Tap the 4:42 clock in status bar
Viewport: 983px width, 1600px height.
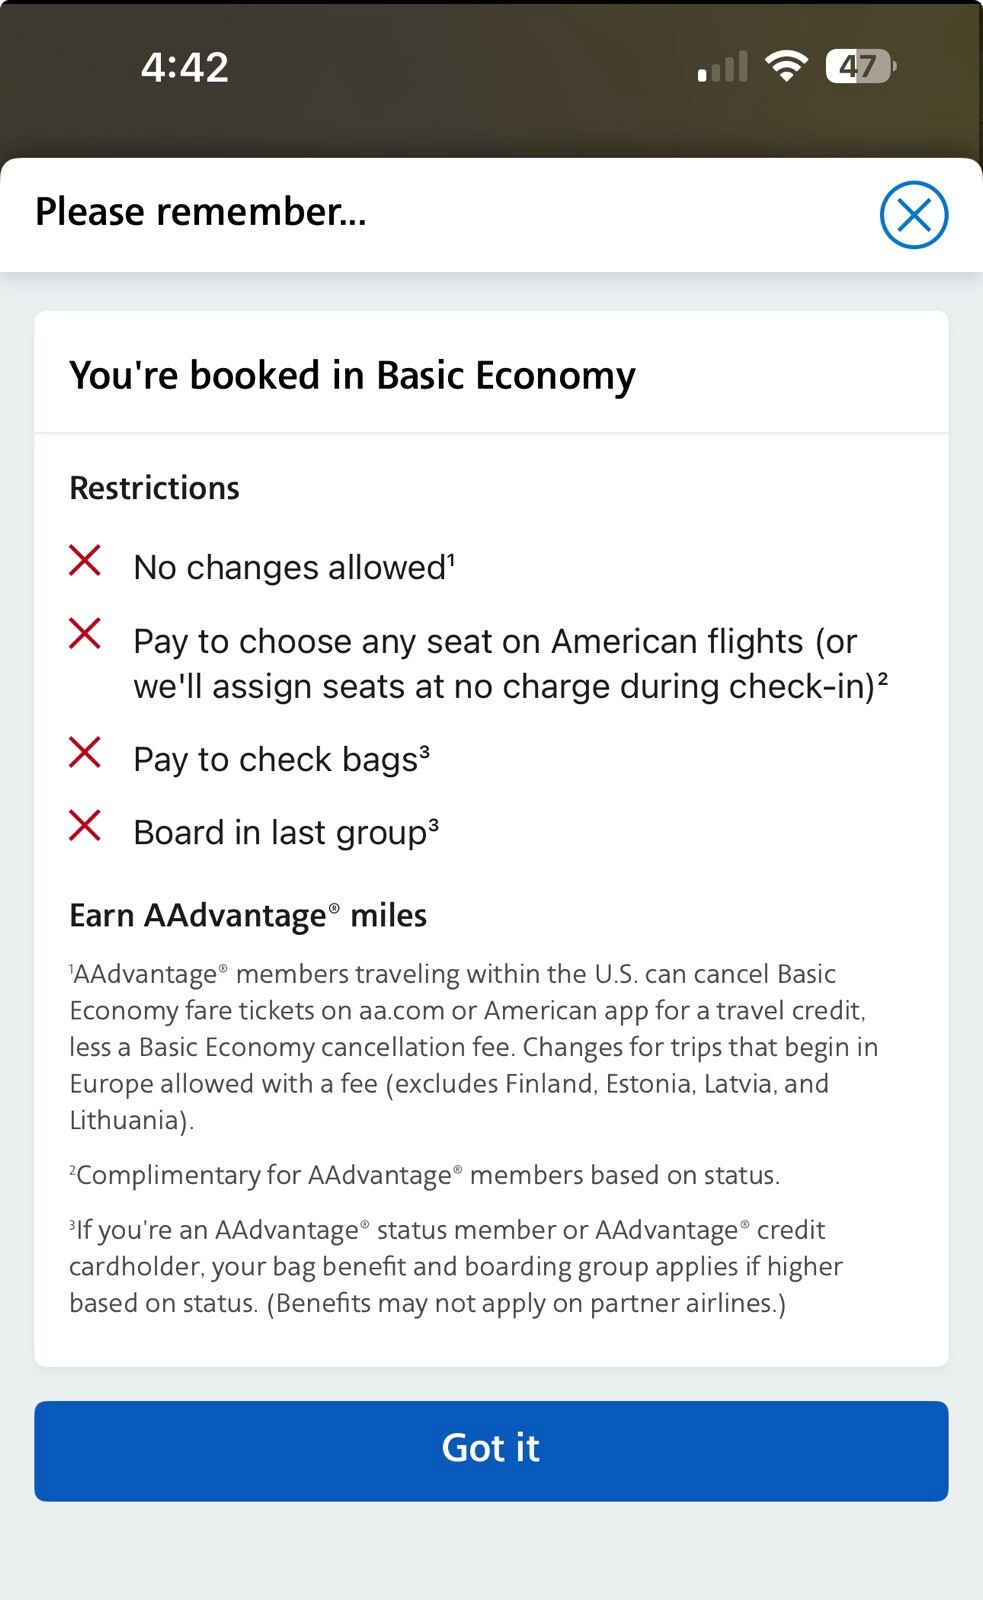[x=185, y=67]
